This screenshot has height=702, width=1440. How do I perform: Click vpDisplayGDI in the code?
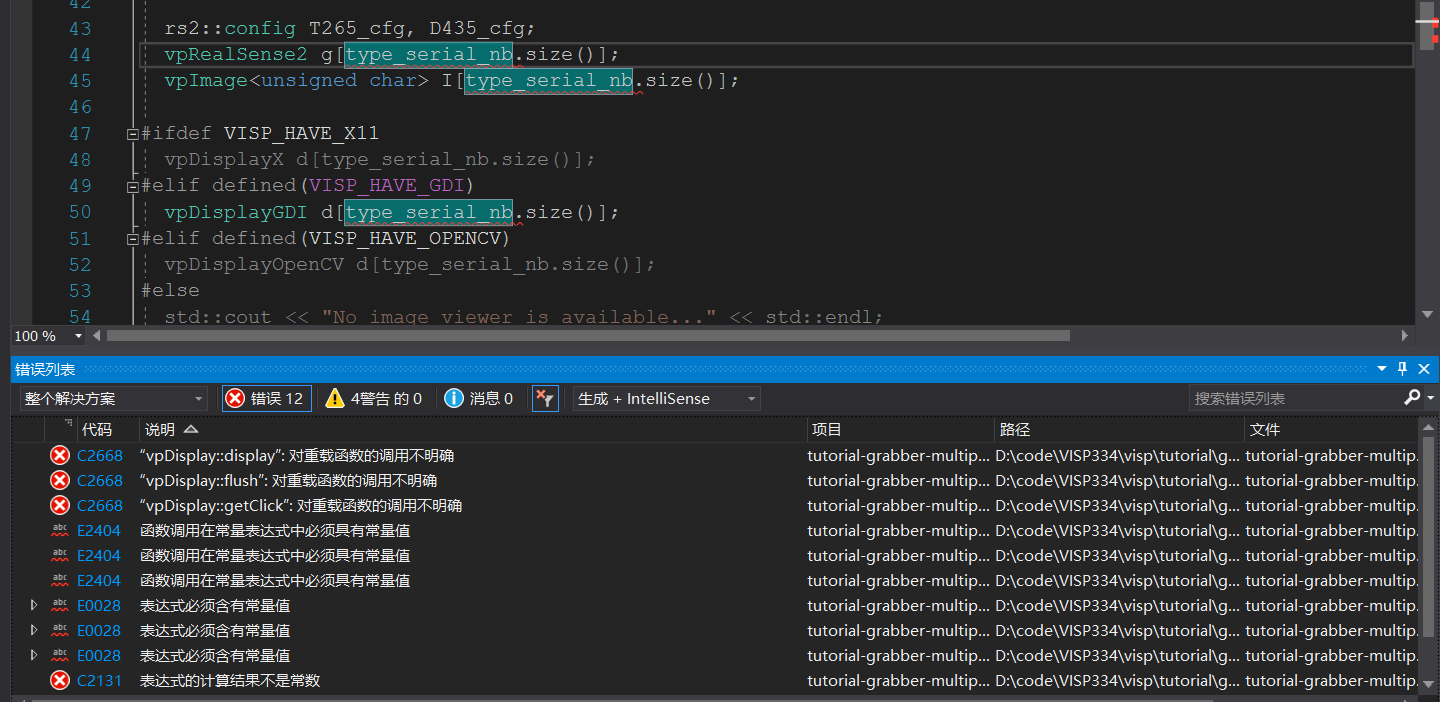(236, 212)
